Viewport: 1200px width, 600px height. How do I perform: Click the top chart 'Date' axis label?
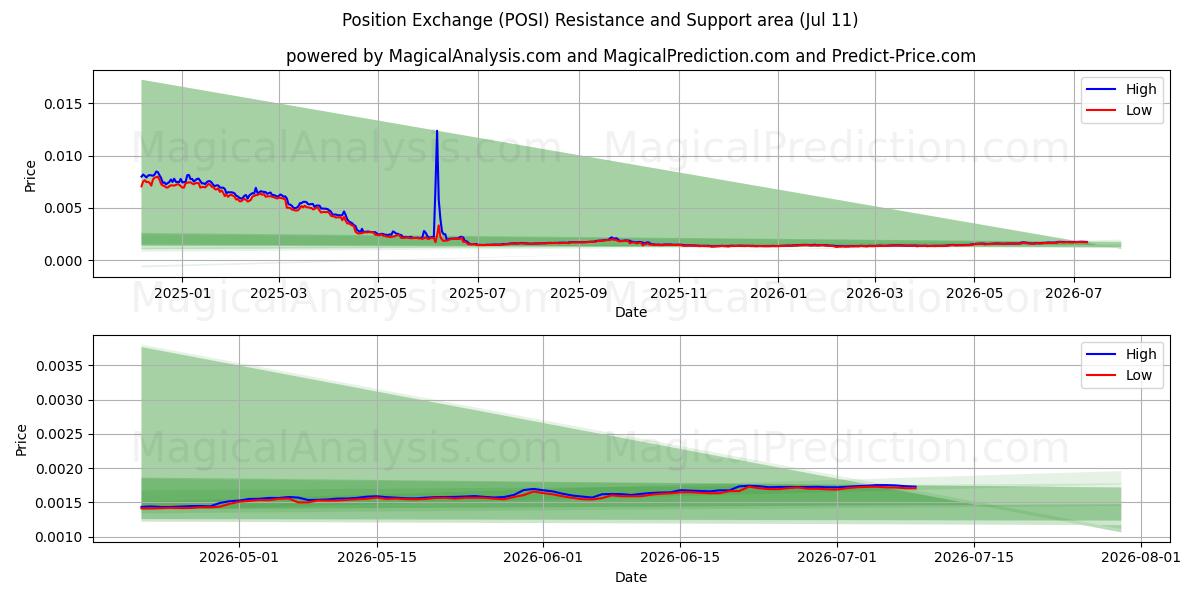631,312
